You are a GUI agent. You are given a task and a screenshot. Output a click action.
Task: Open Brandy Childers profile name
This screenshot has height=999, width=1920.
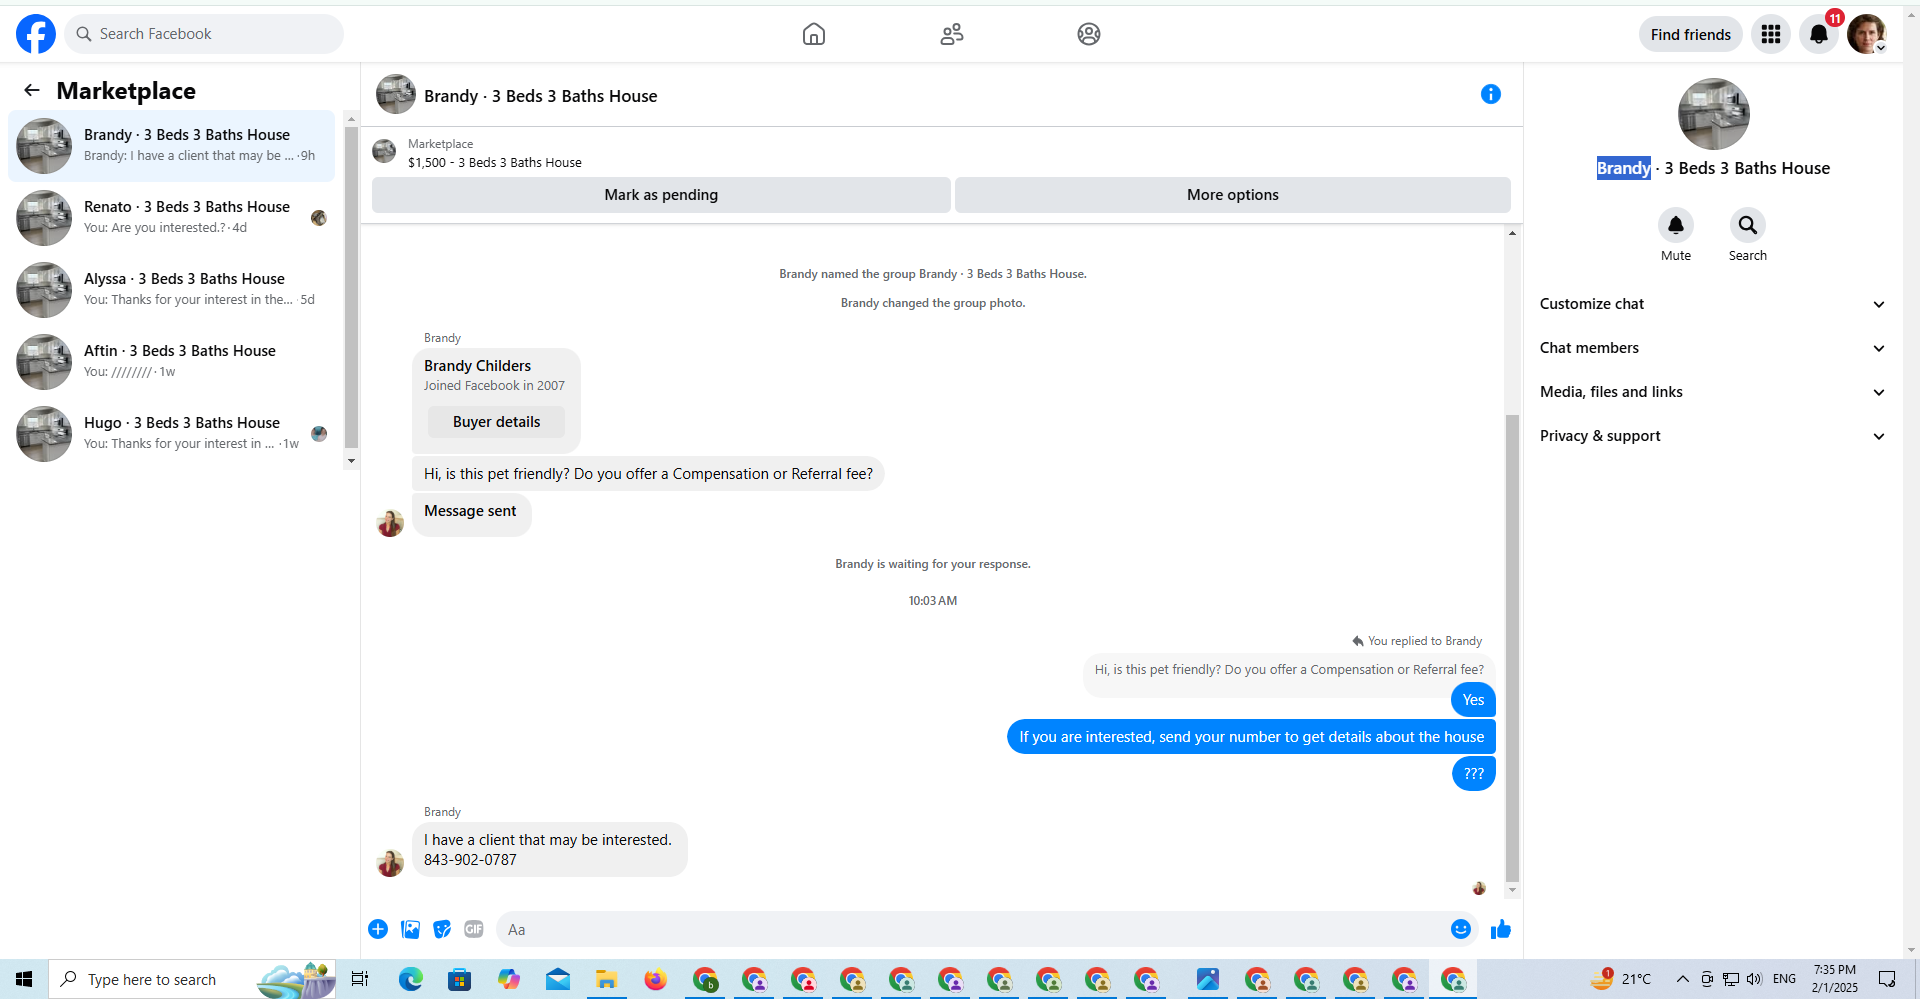477,366
